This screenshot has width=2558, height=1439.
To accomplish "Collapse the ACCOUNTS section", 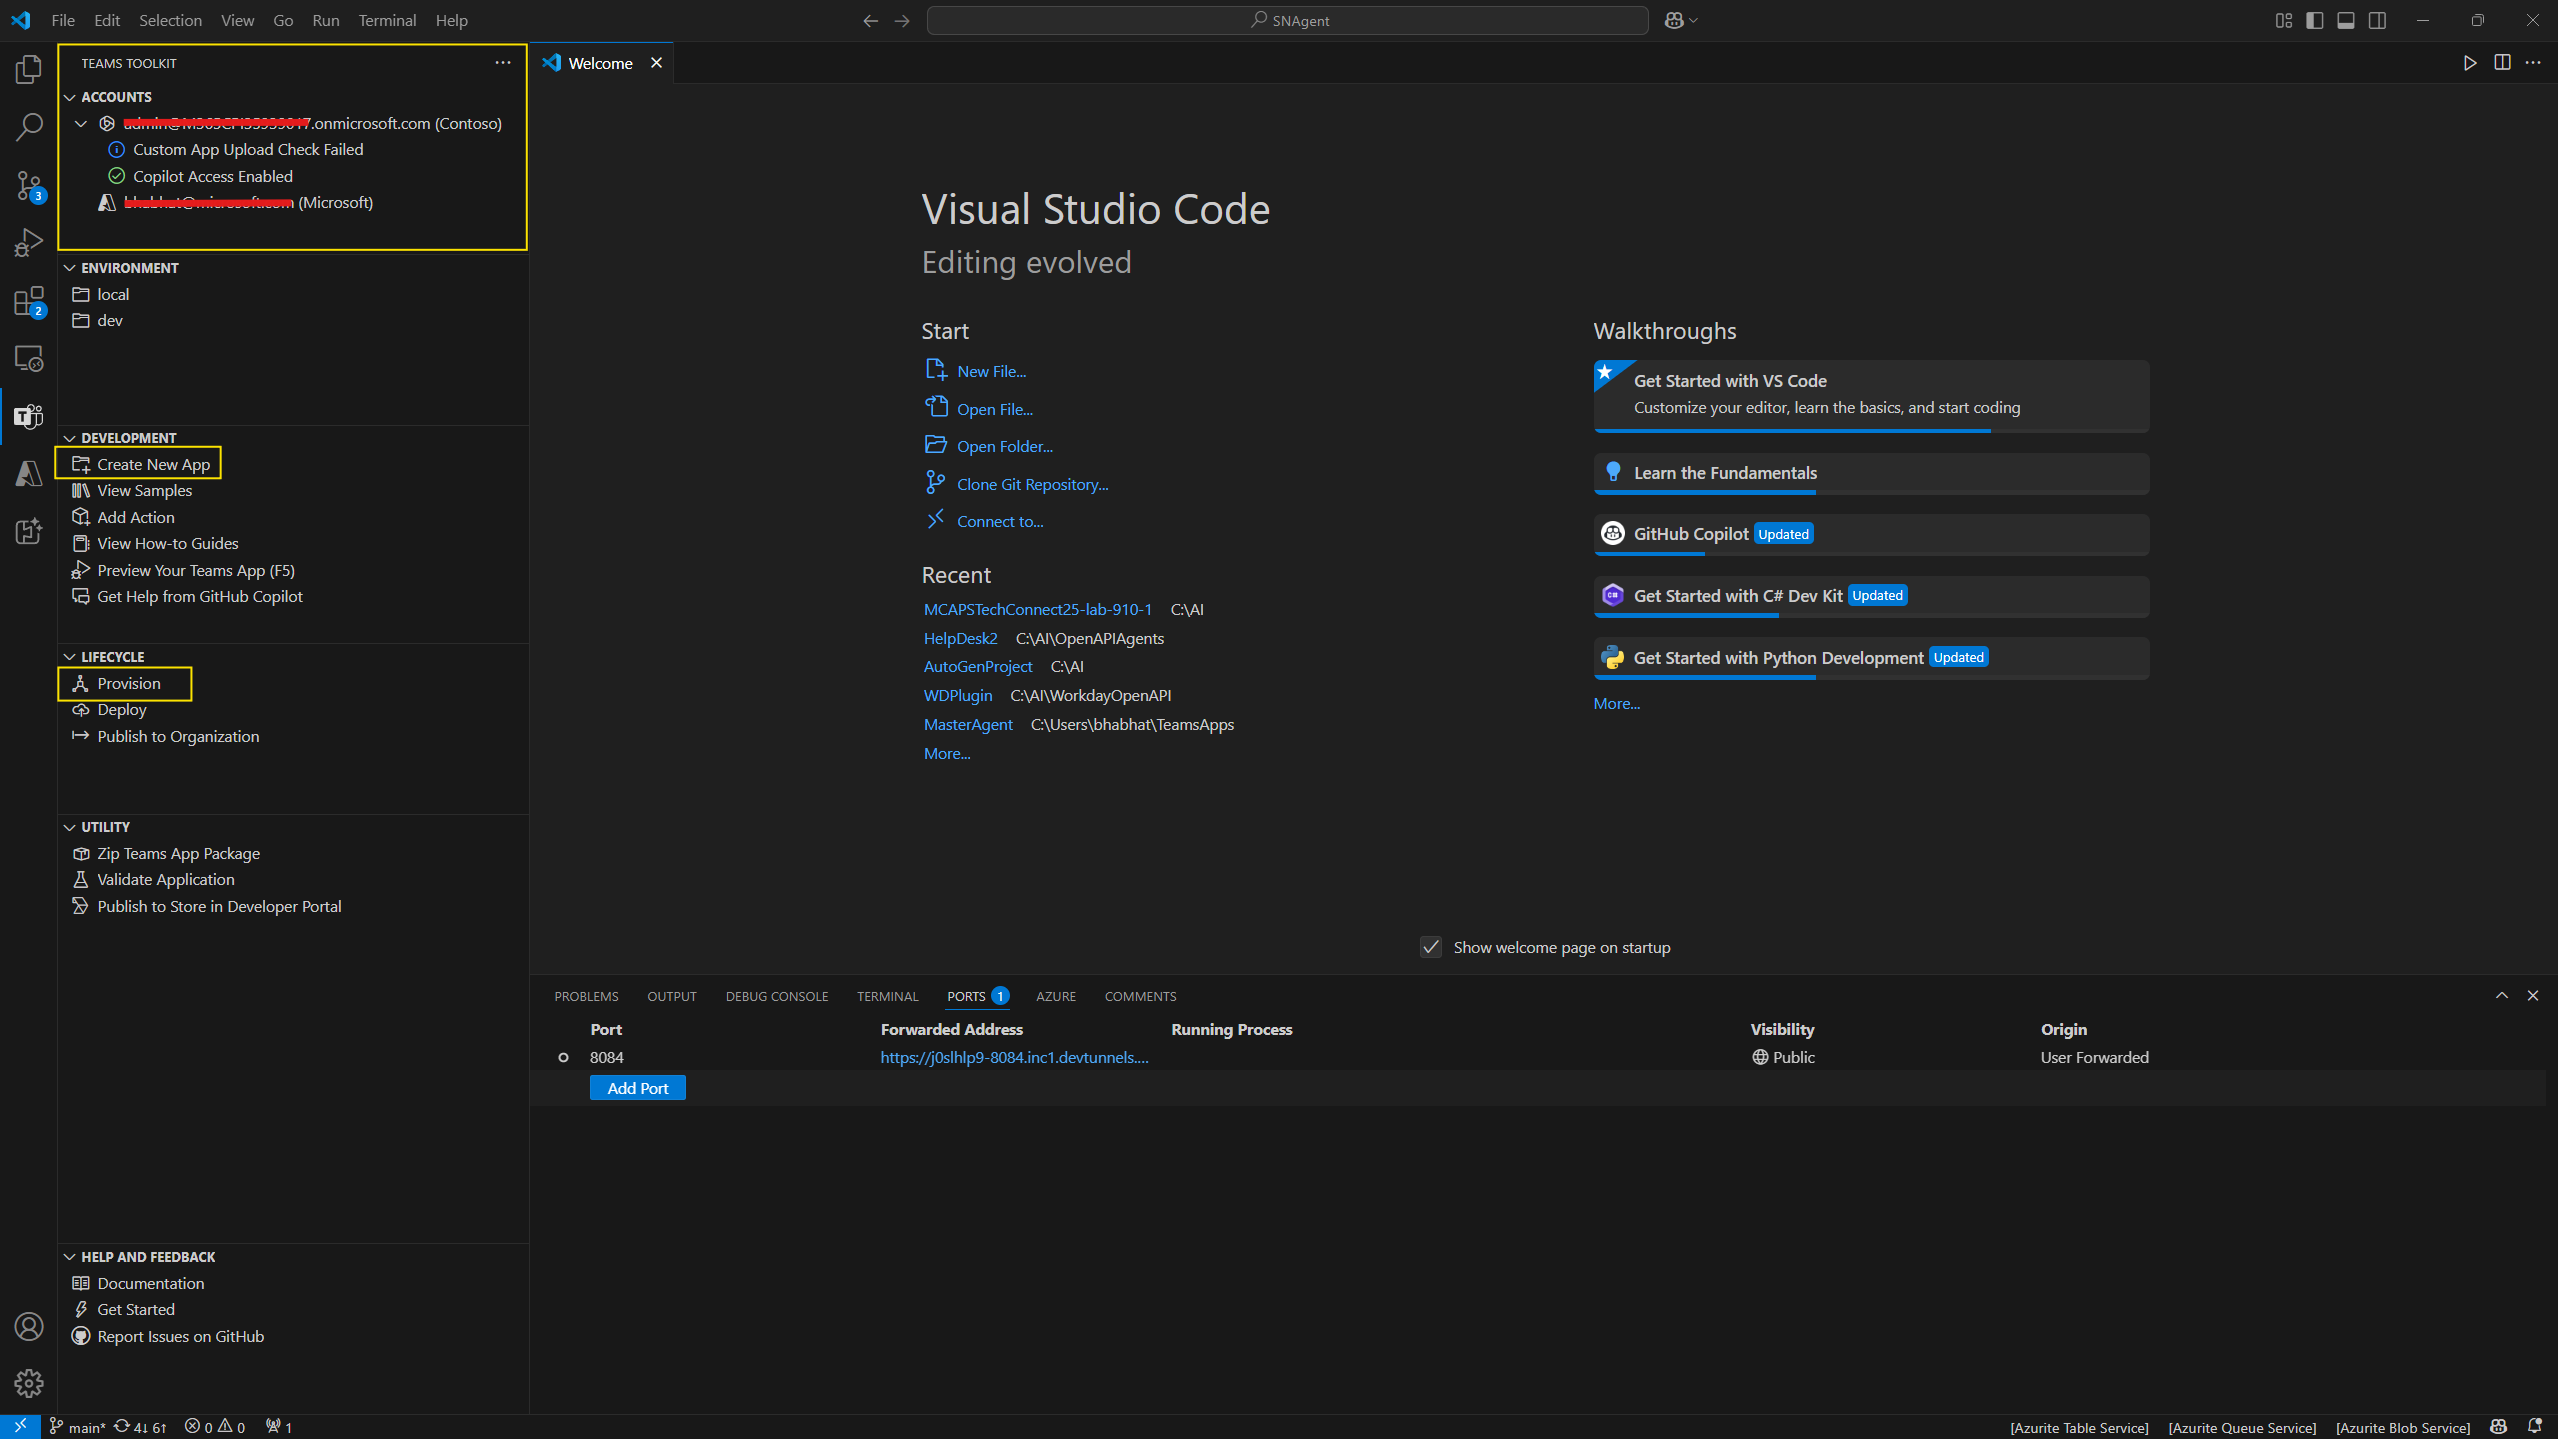I will [70, 97].
